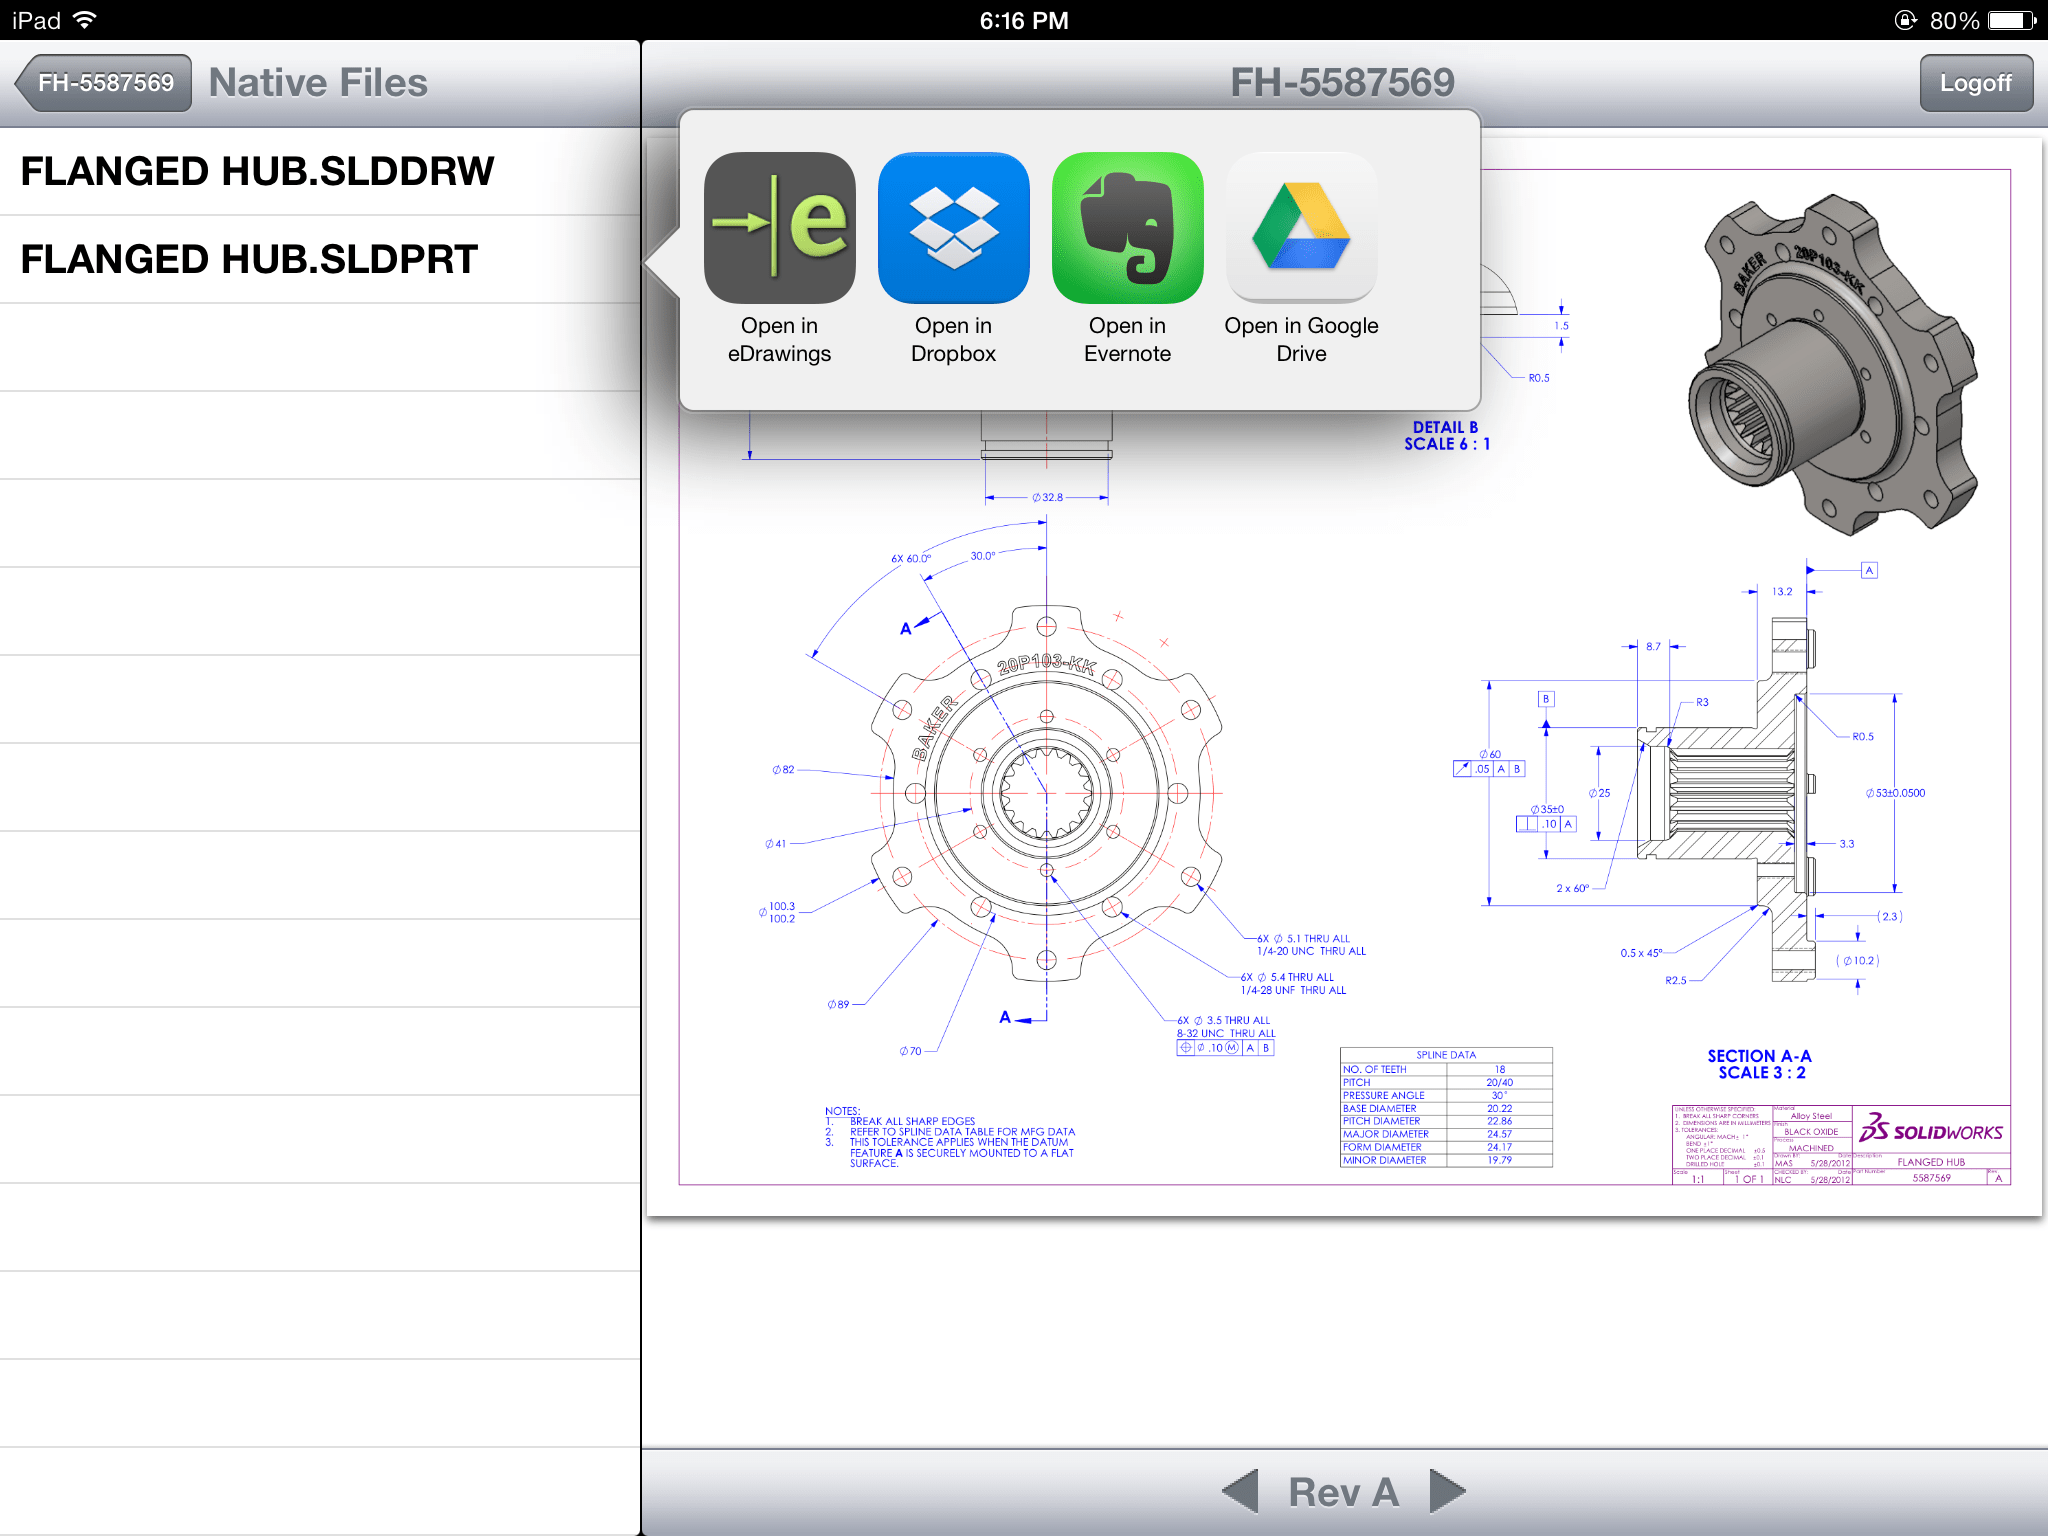Tap the front view of the hub drawing

[1046, 792]
